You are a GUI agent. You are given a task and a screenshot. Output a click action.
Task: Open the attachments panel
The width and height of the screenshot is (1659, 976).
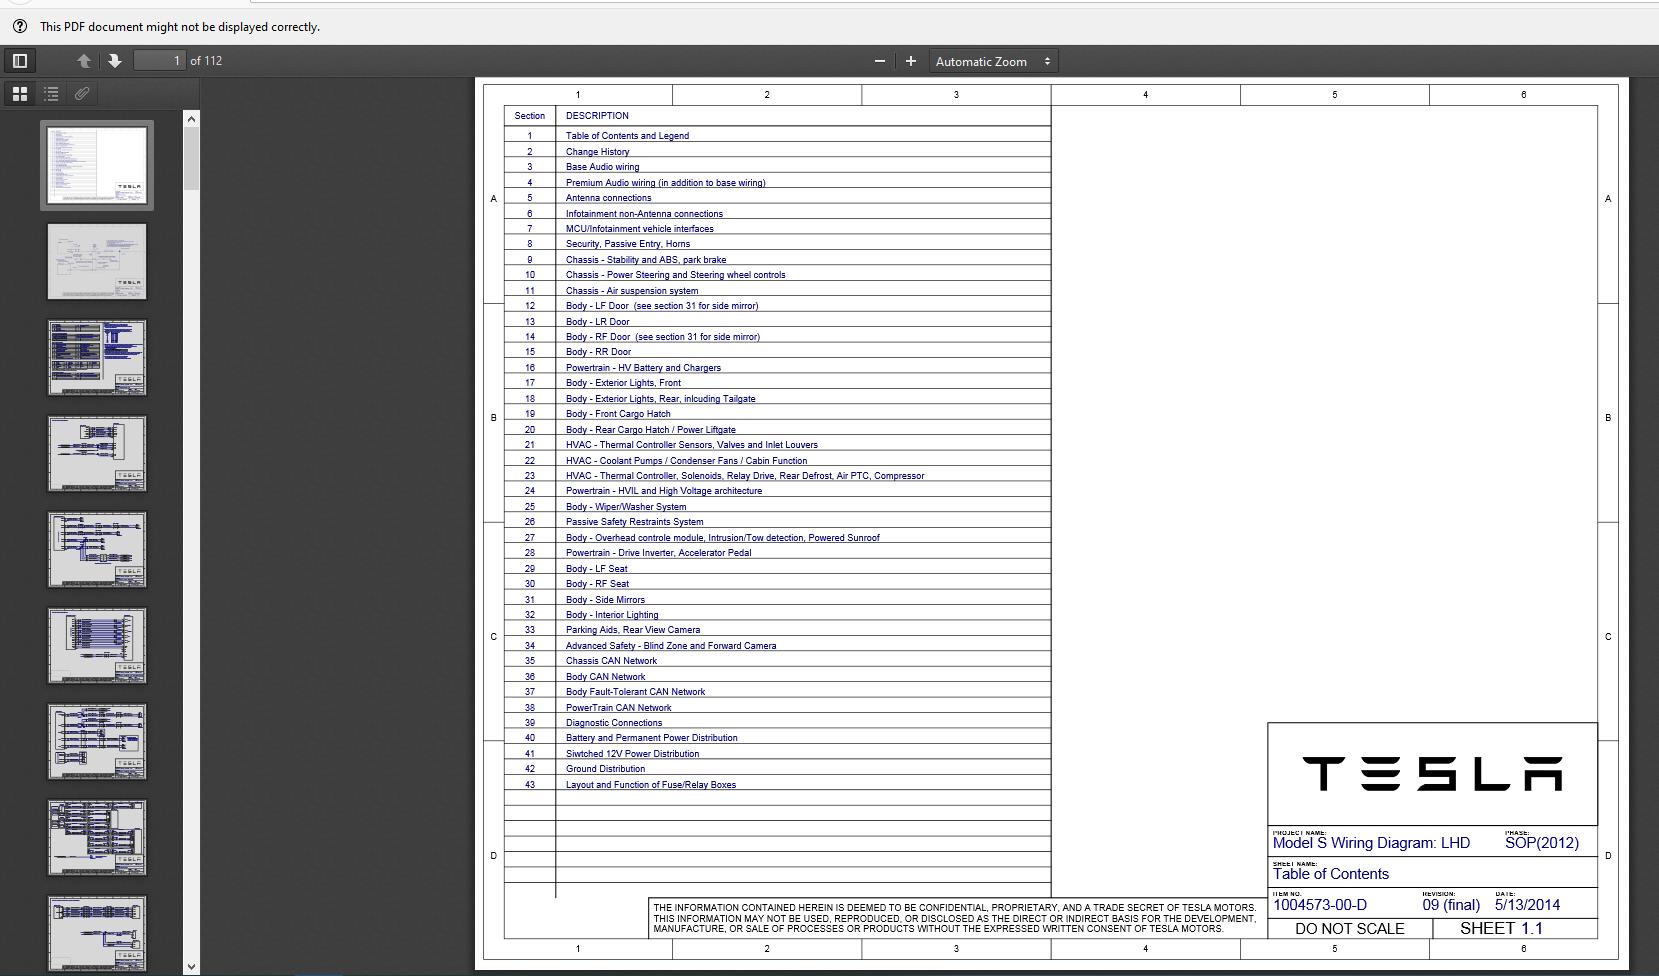tap(82, 93)
